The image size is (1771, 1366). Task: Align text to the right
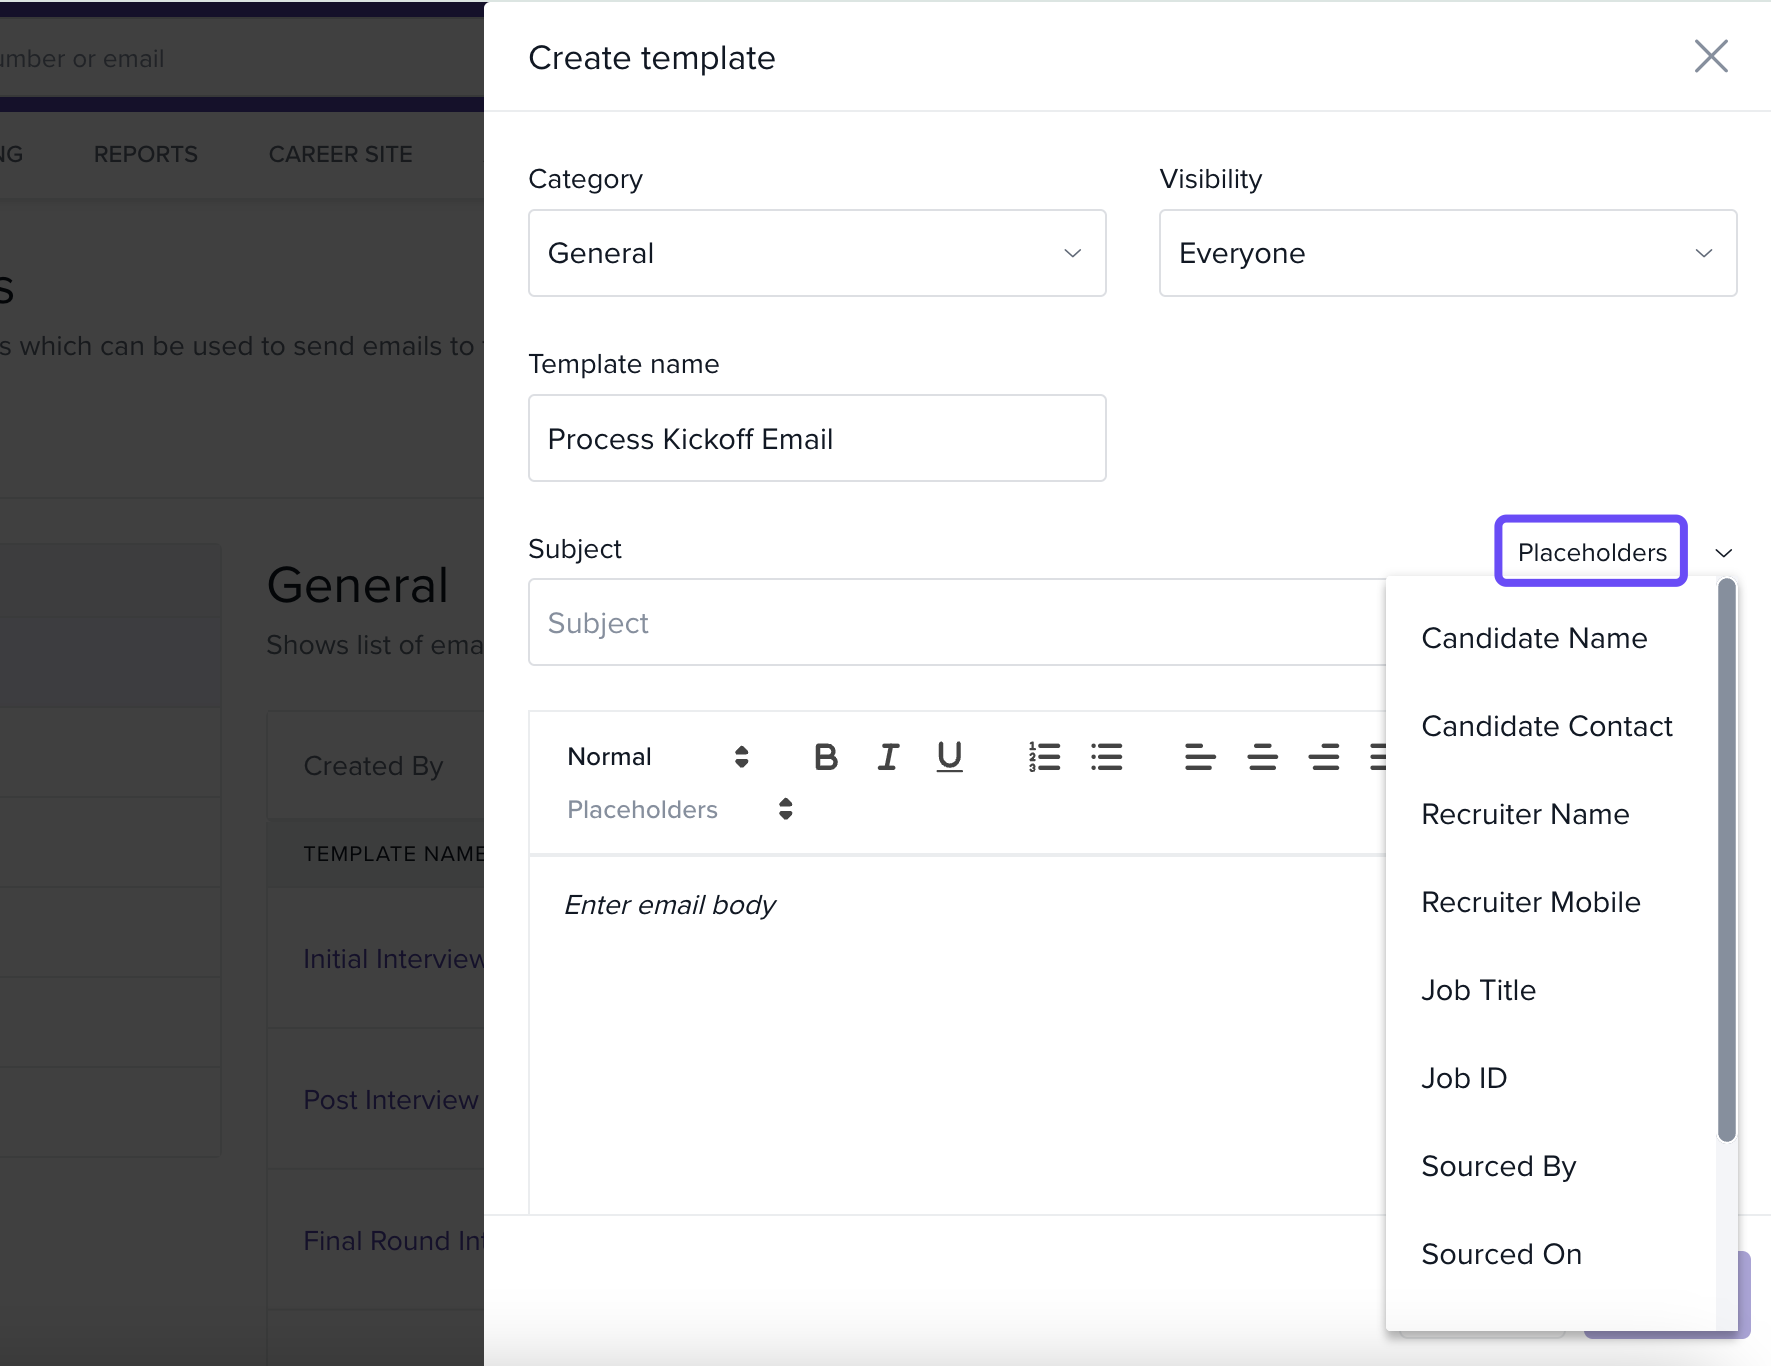[x=1324, y=757]
